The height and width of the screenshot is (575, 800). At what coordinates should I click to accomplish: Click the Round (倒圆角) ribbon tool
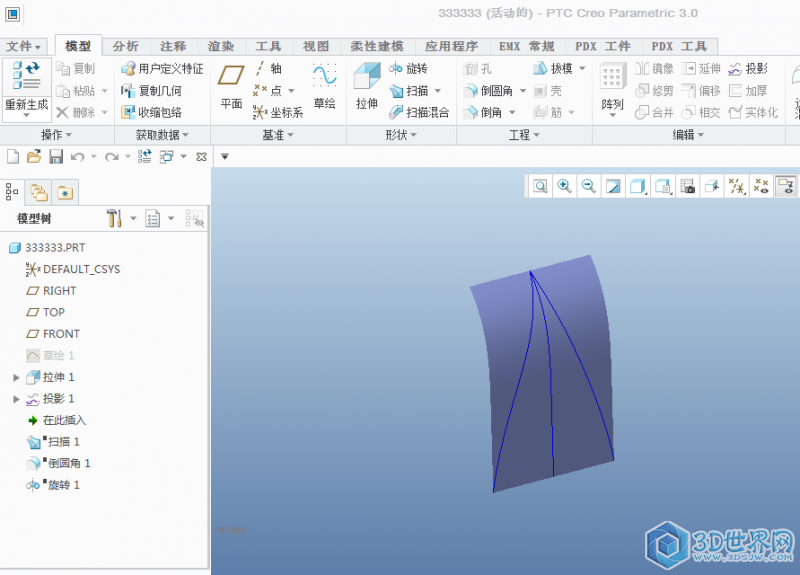tap(488, 91)
